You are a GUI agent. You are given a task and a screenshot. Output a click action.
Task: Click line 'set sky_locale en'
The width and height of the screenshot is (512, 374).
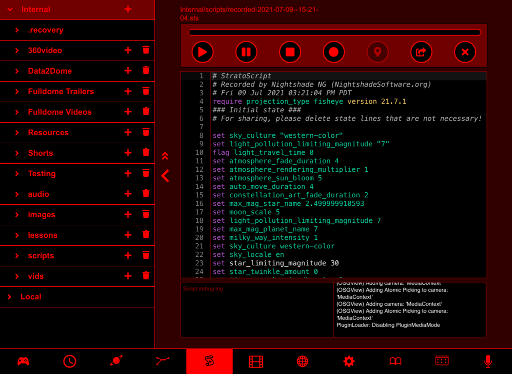pyautogui.click(x=248, y=254)
